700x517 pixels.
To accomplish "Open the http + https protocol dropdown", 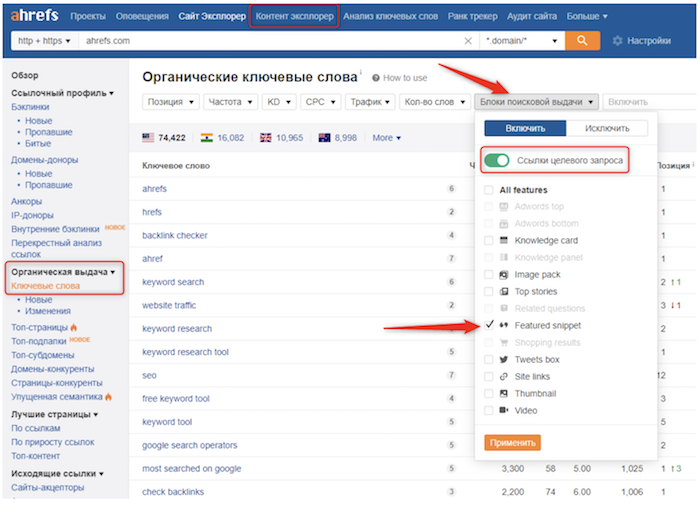I will pyautogui.click(x=45, y=41).
